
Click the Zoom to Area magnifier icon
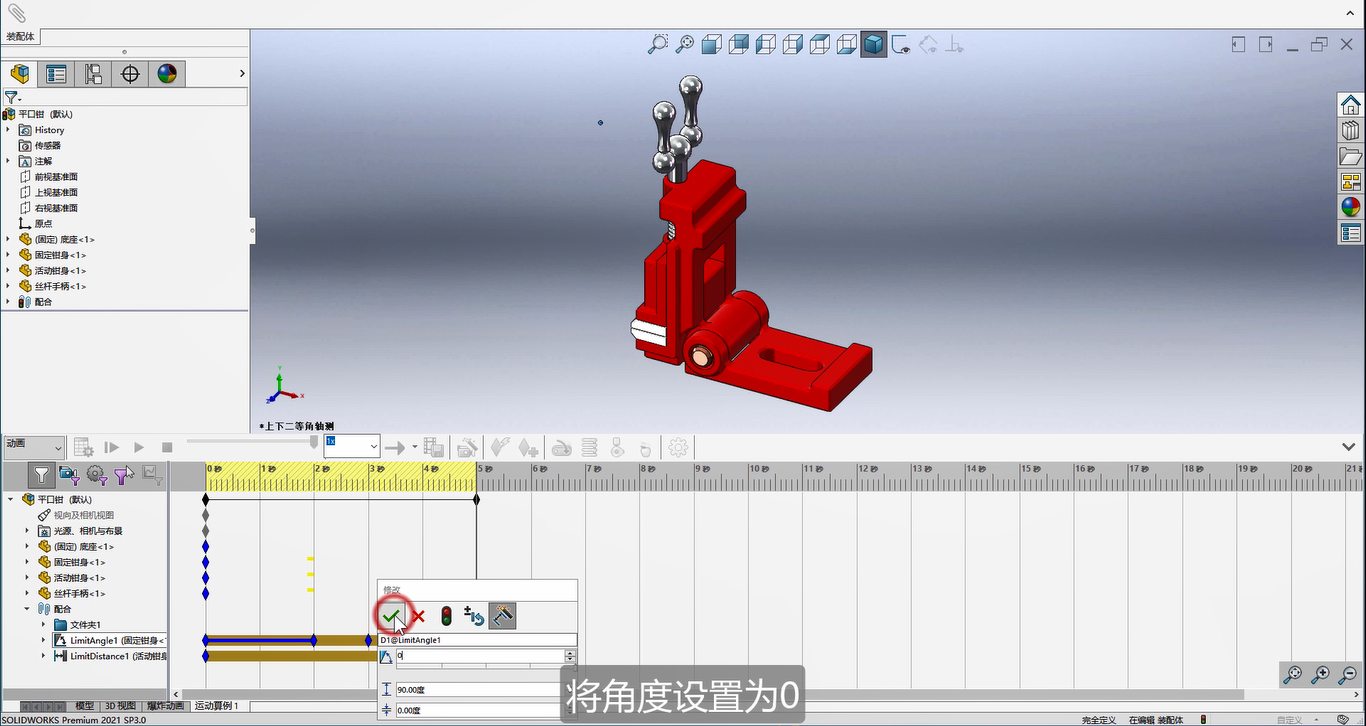pos(658,44)
